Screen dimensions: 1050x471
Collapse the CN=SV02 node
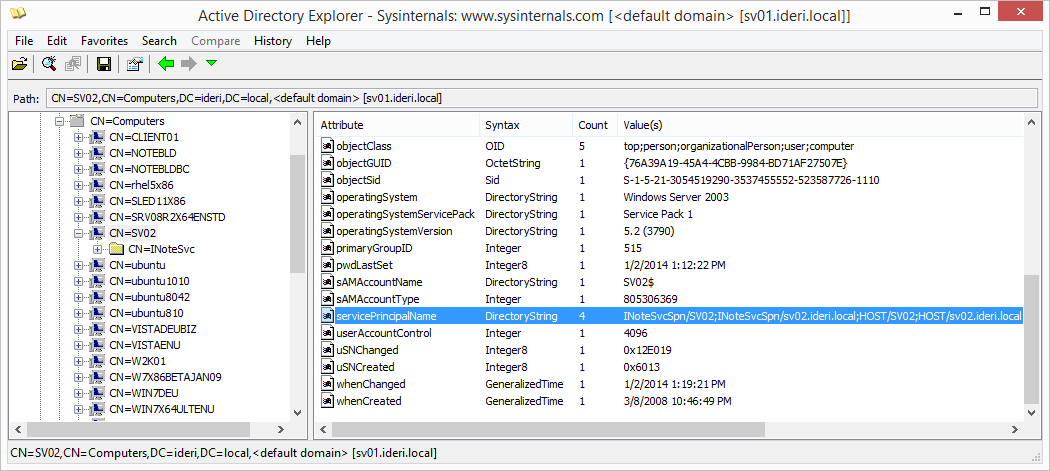[78, 233]
